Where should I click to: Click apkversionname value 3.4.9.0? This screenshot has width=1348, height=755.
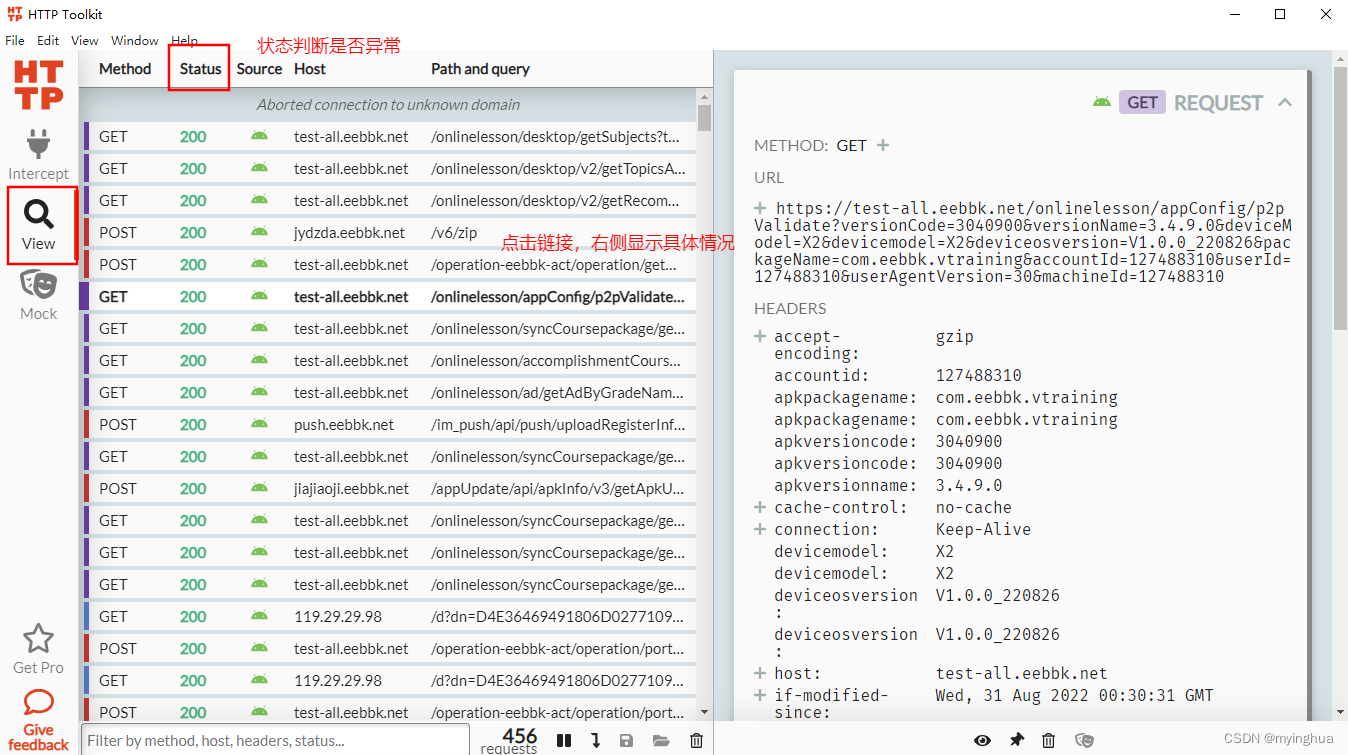pyautogui.click(x=969, y=485)
